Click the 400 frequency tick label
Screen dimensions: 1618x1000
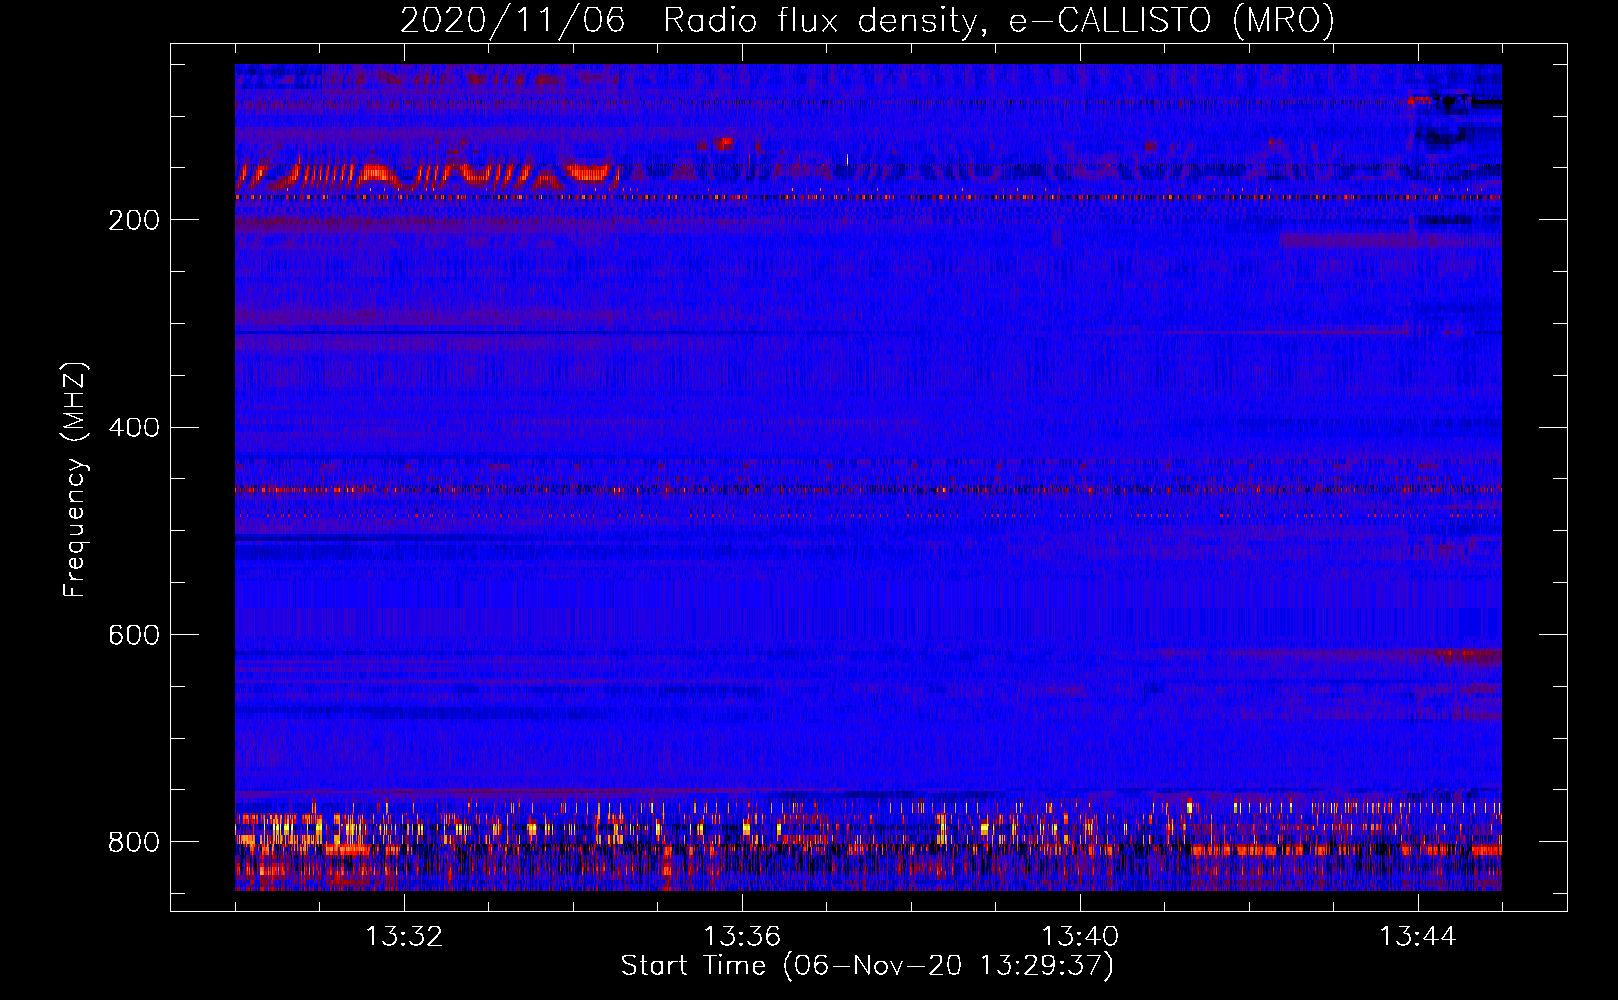[x=133, y=428]
